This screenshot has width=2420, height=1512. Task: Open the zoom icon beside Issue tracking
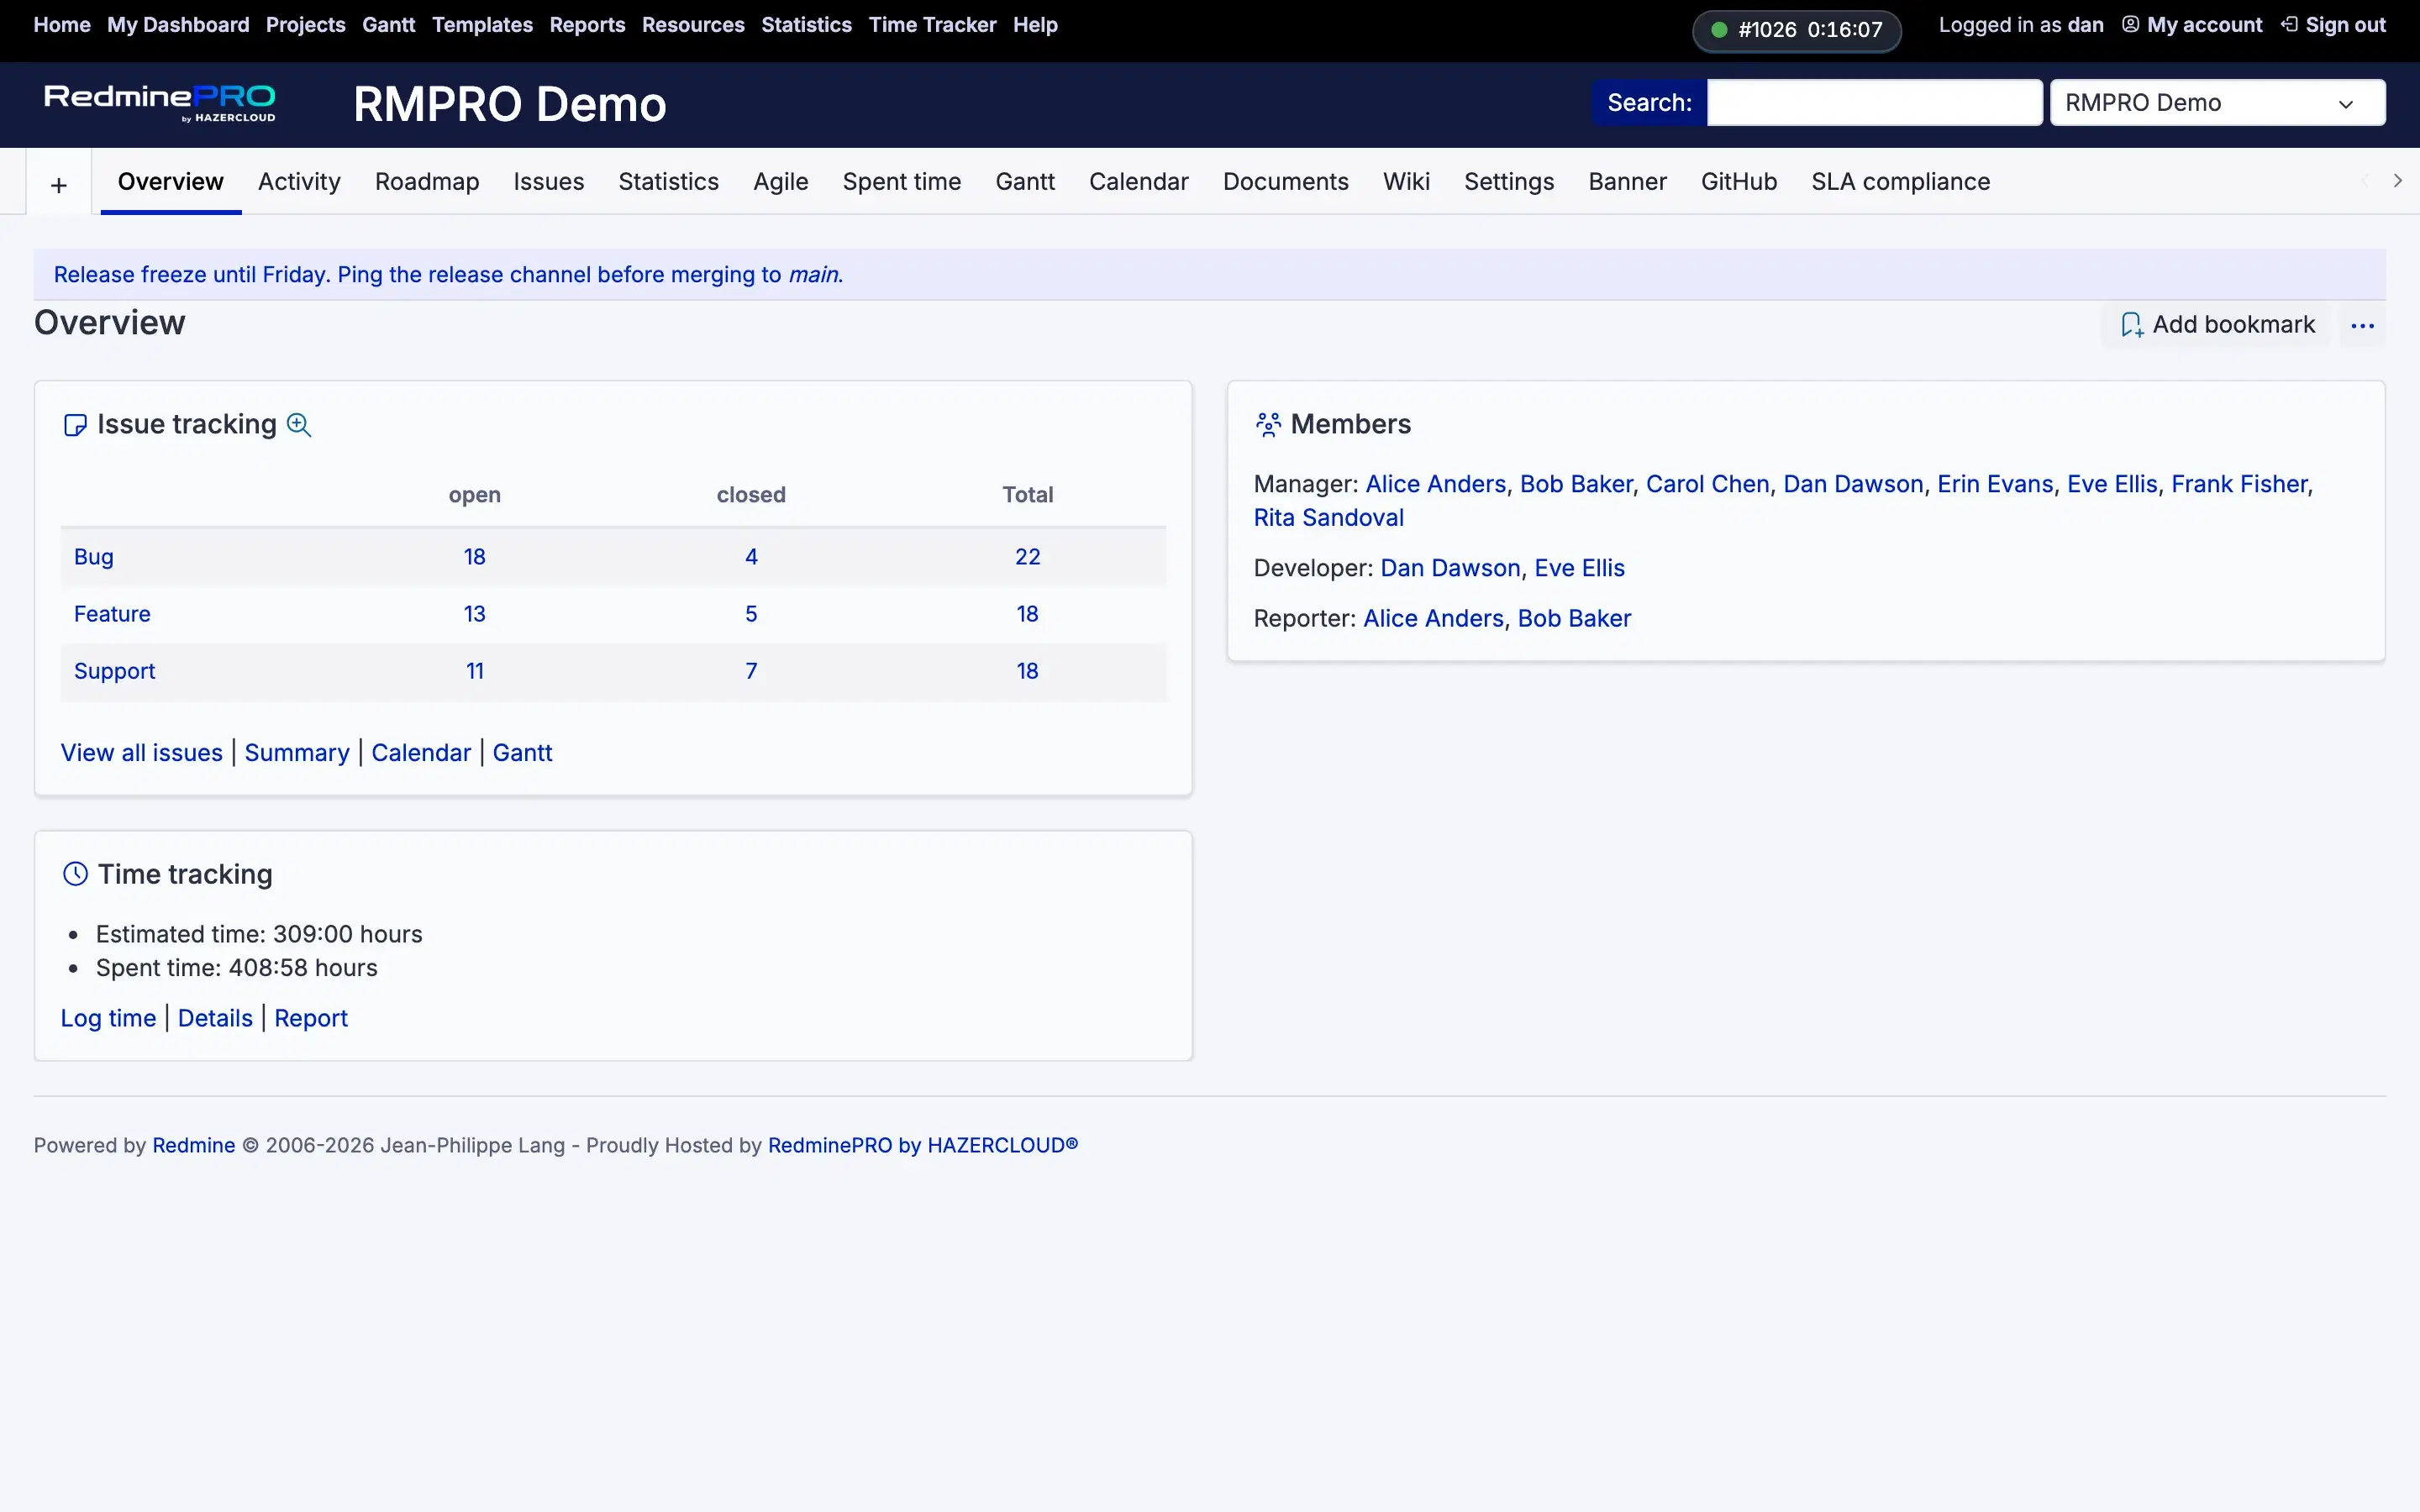(299, 425)
